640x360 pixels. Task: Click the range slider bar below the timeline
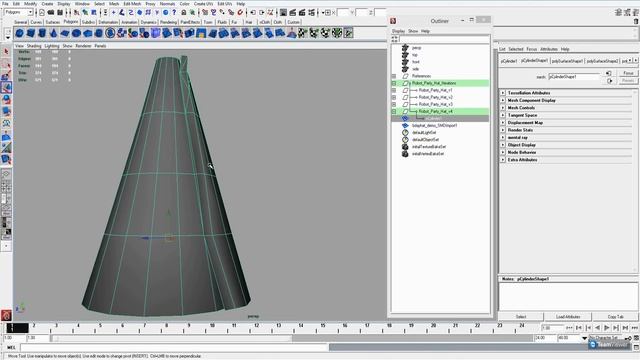point(171,338)
